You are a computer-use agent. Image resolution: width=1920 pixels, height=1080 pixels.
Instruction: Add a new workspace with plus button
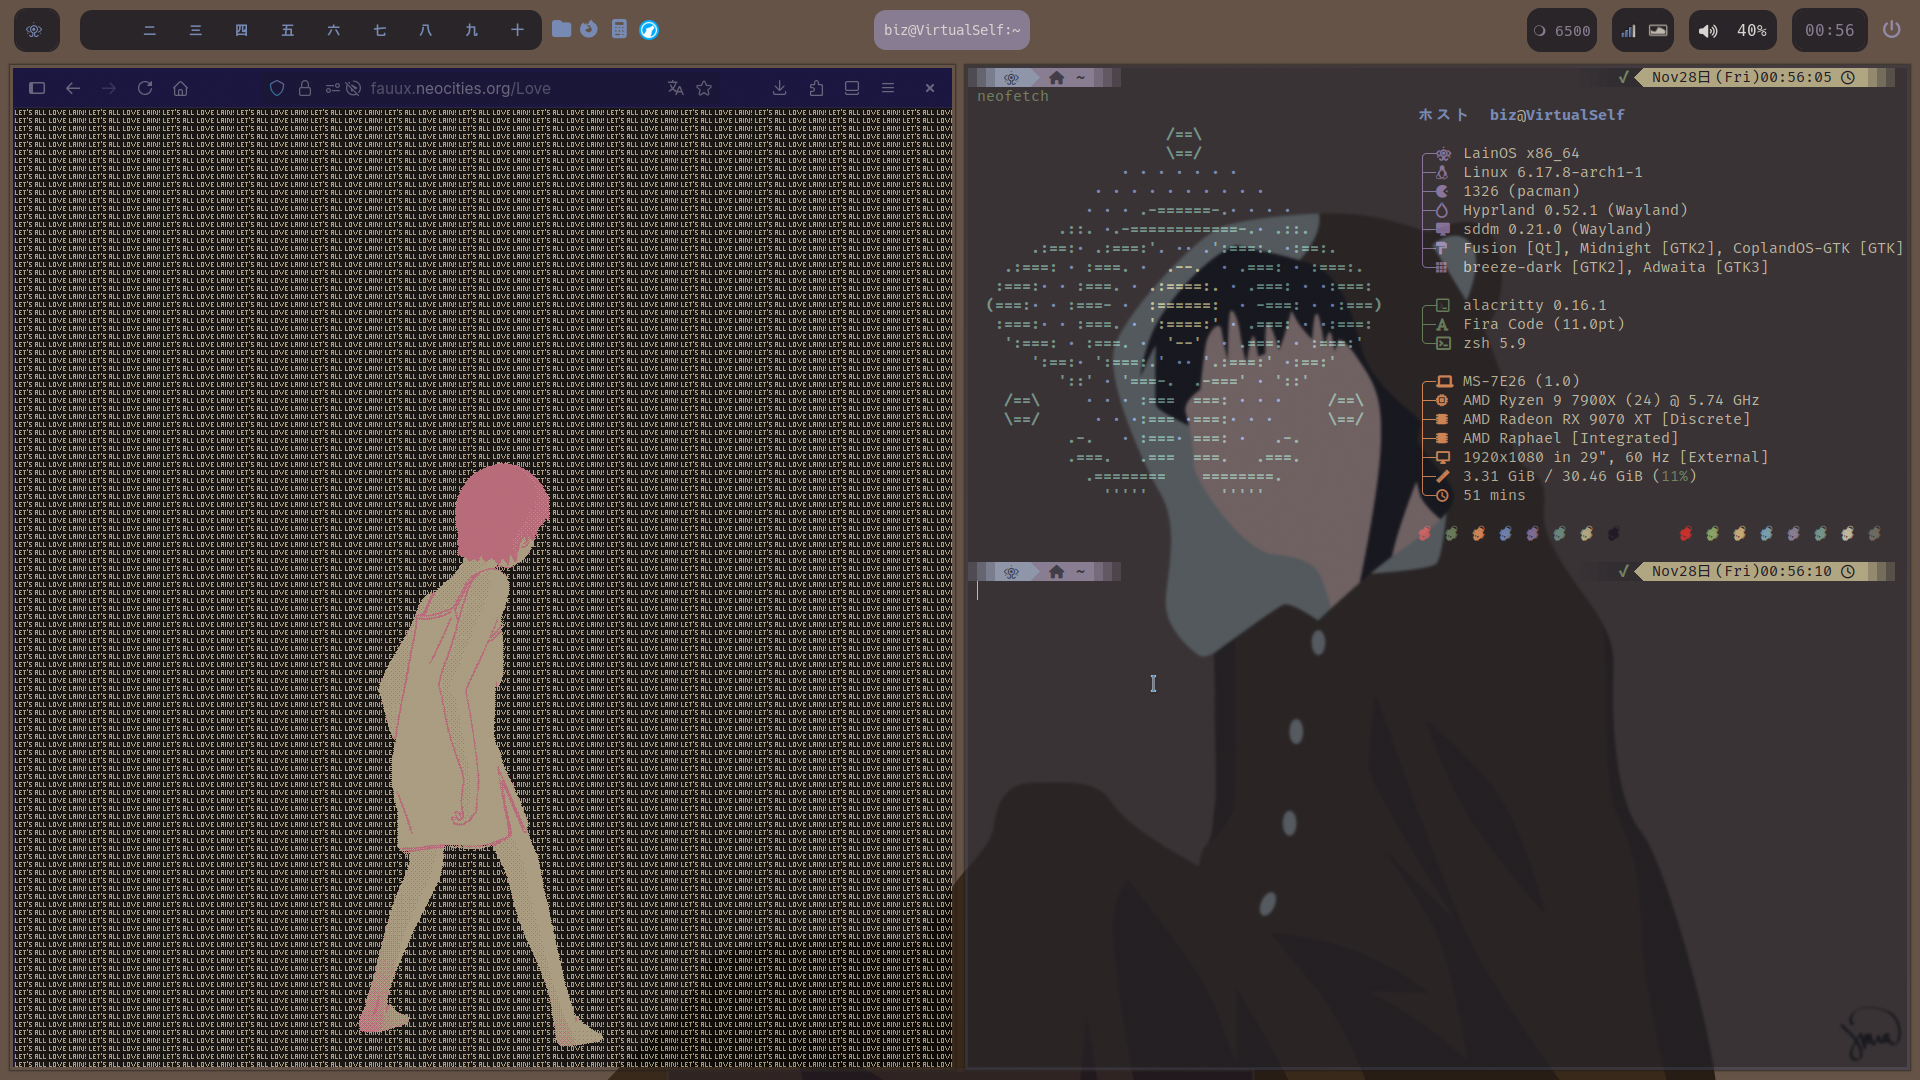(517, 30)
